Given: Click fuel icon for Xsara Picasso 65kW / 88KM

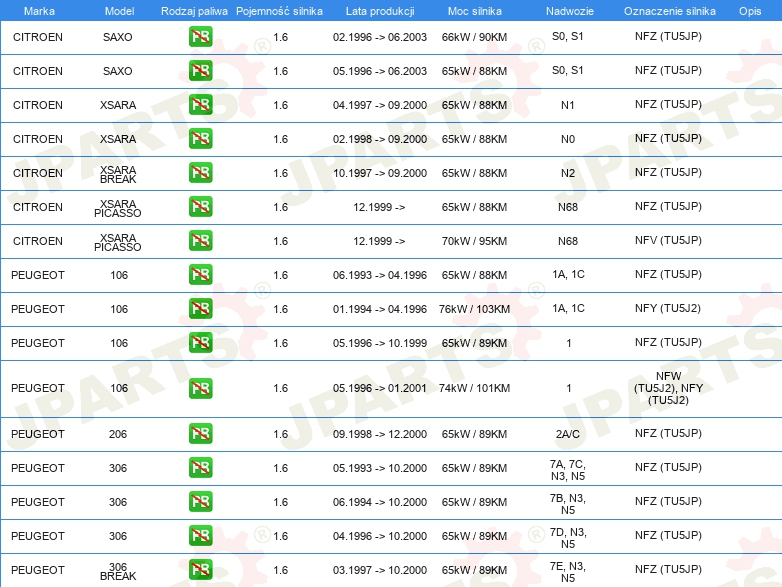Looking at the screenshot, I should click(x=200, y=206).
